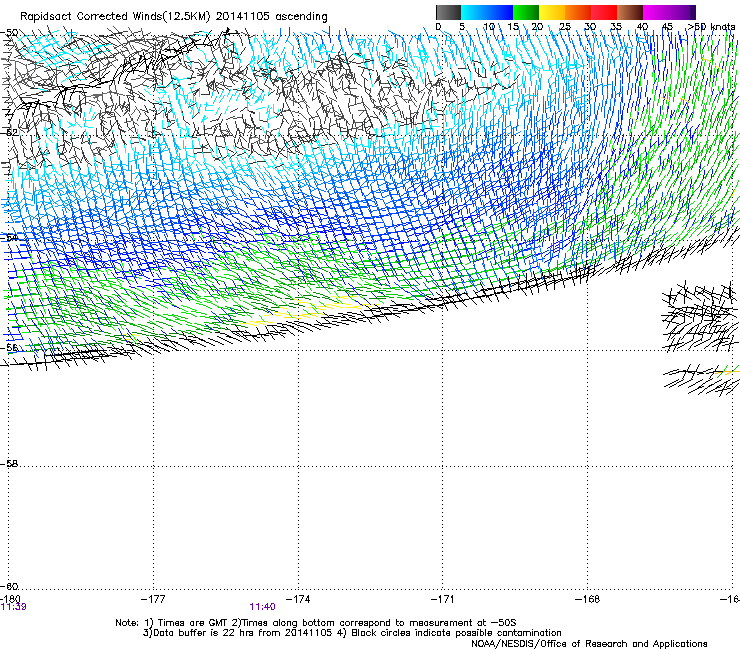The width and height of the screenshot is (740, 650).
Task: Click the '-54' latitude axis label
Action: 9,237
